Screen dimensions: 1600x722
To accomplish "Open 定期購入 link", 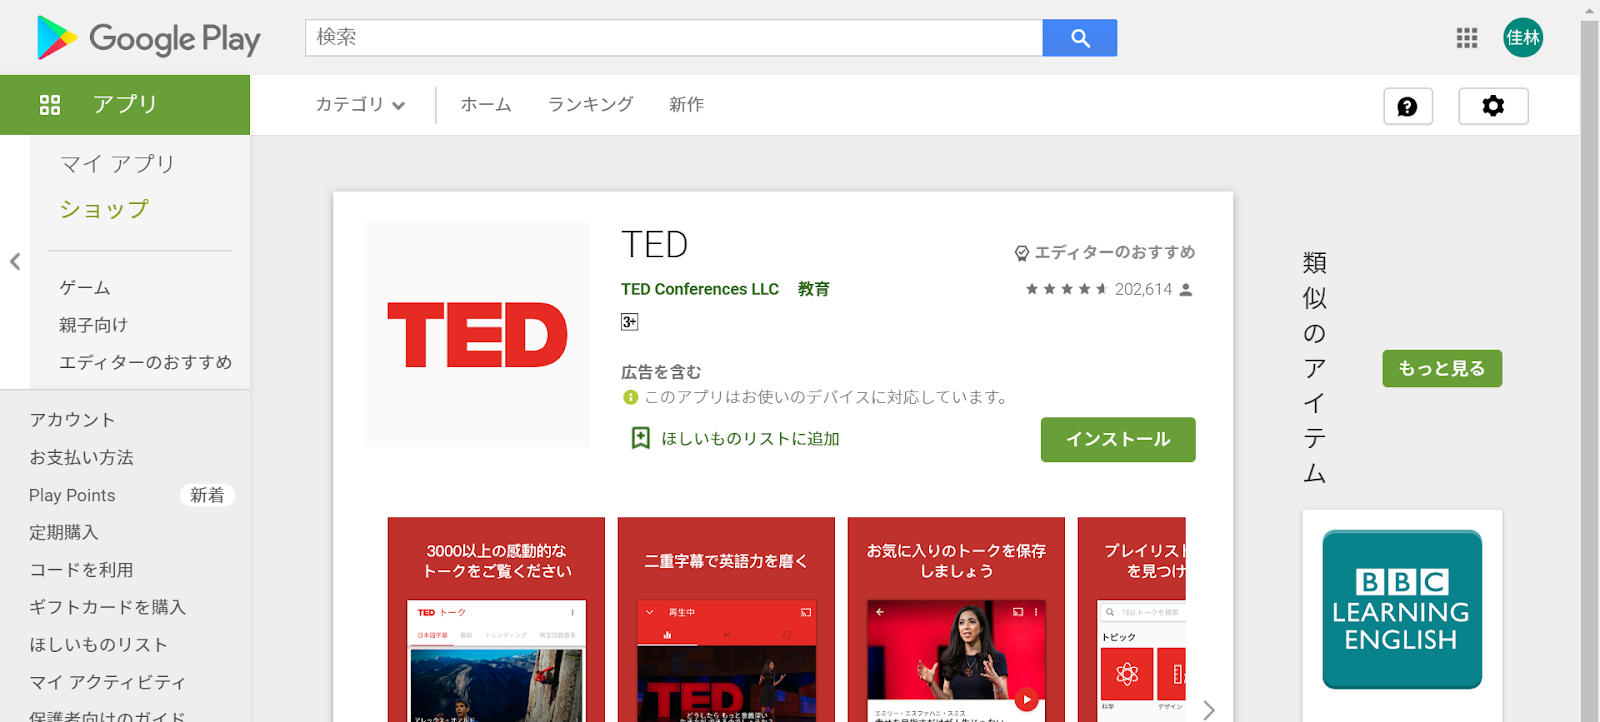I will point(63,532).
